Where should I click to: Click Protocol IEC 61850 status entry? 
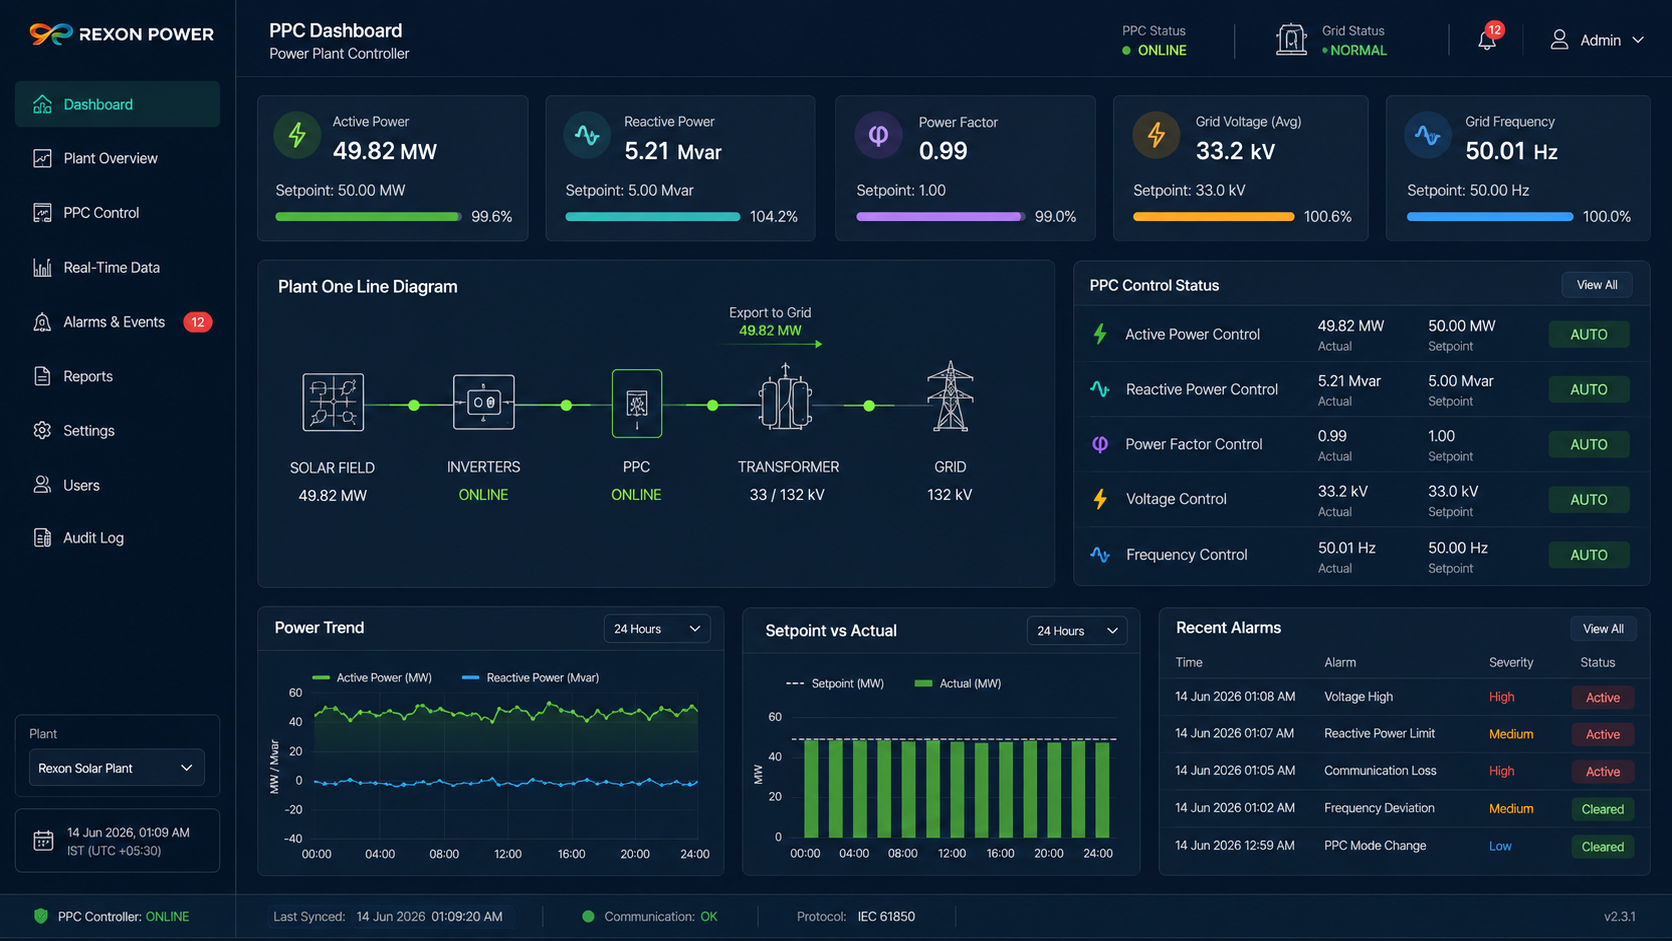tap(856, 916)
